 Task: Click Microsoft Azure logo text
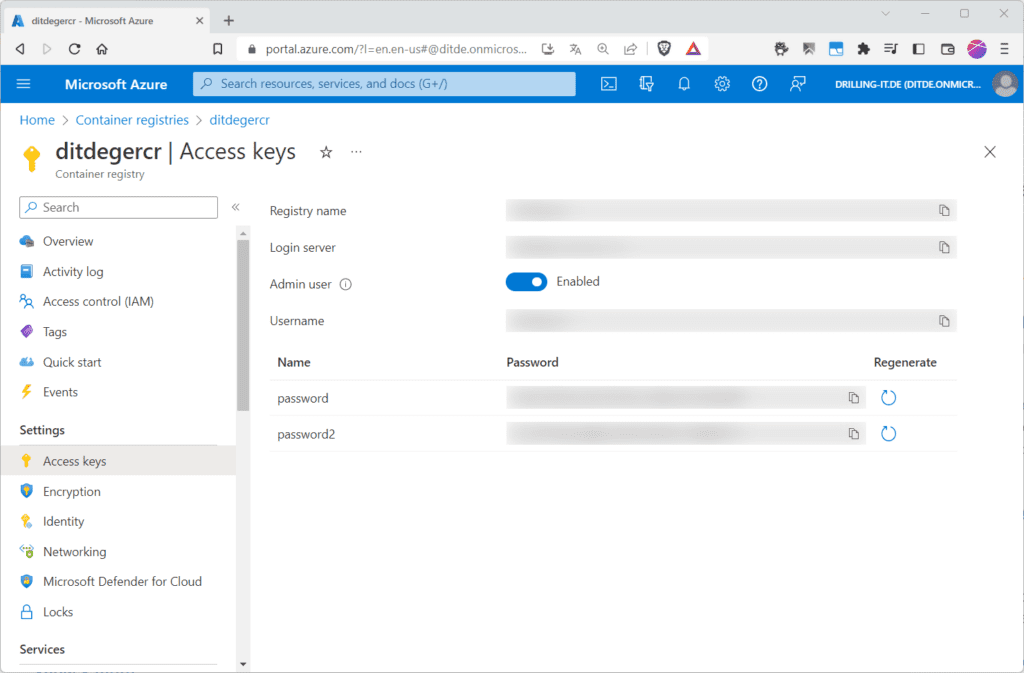116,84
